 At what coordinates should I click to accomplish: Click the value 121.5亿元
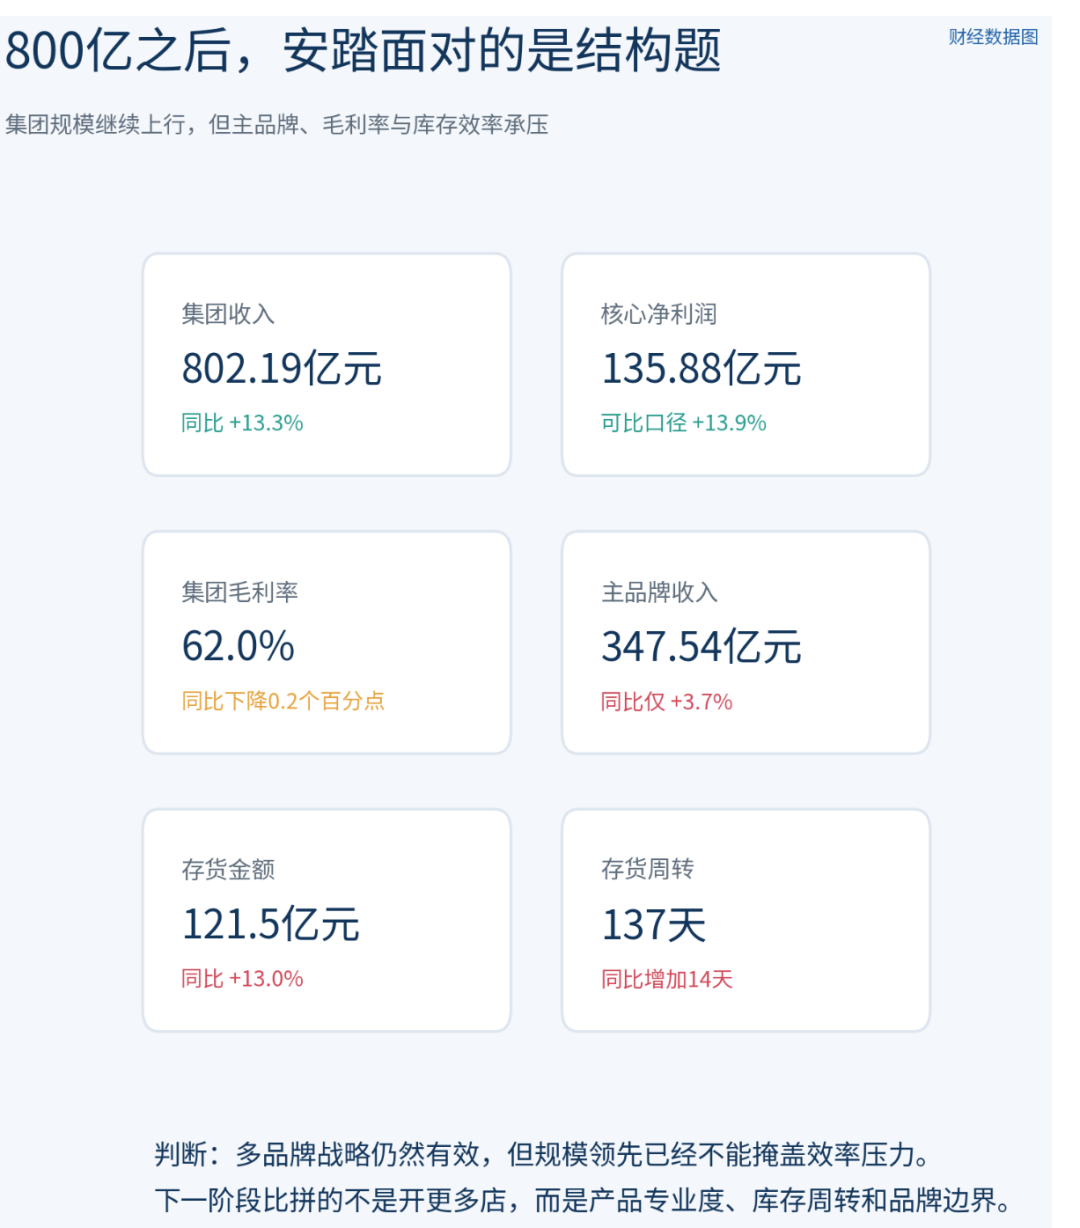[x=270, y=924]
